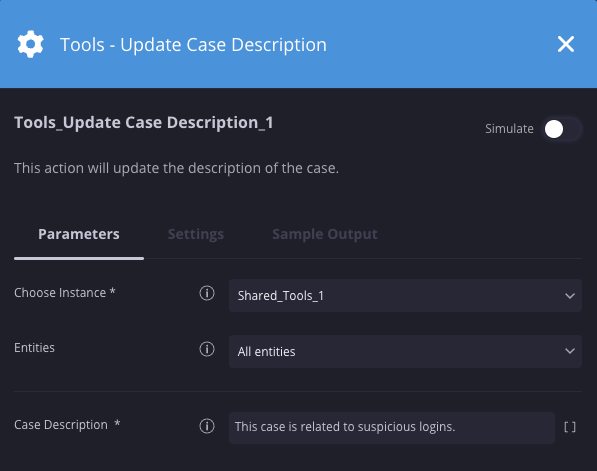Open the Settings tab
597x471 pixels.
click(x=196, y=234)
